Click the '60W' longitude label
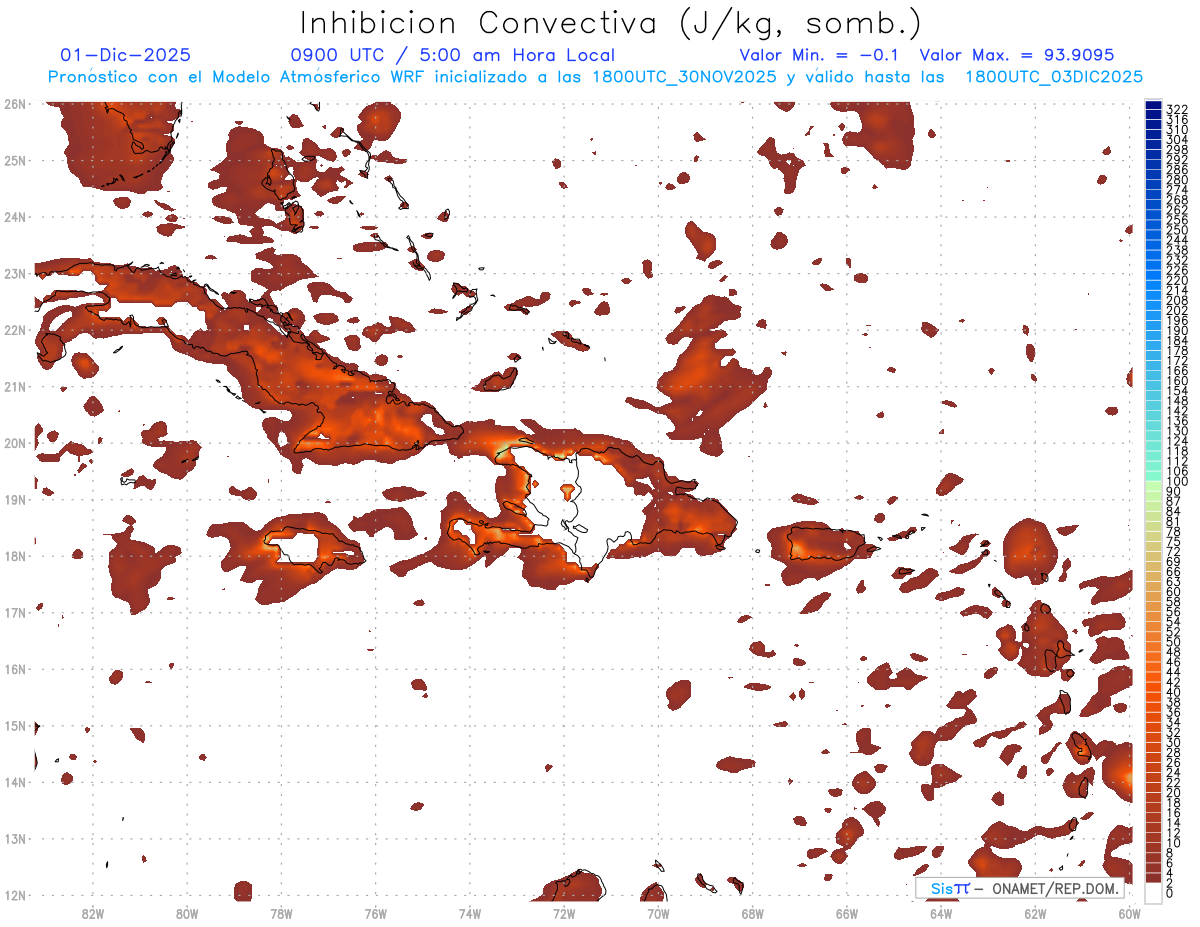Viewport: 1200px width, 927px height. point(1129,913)
